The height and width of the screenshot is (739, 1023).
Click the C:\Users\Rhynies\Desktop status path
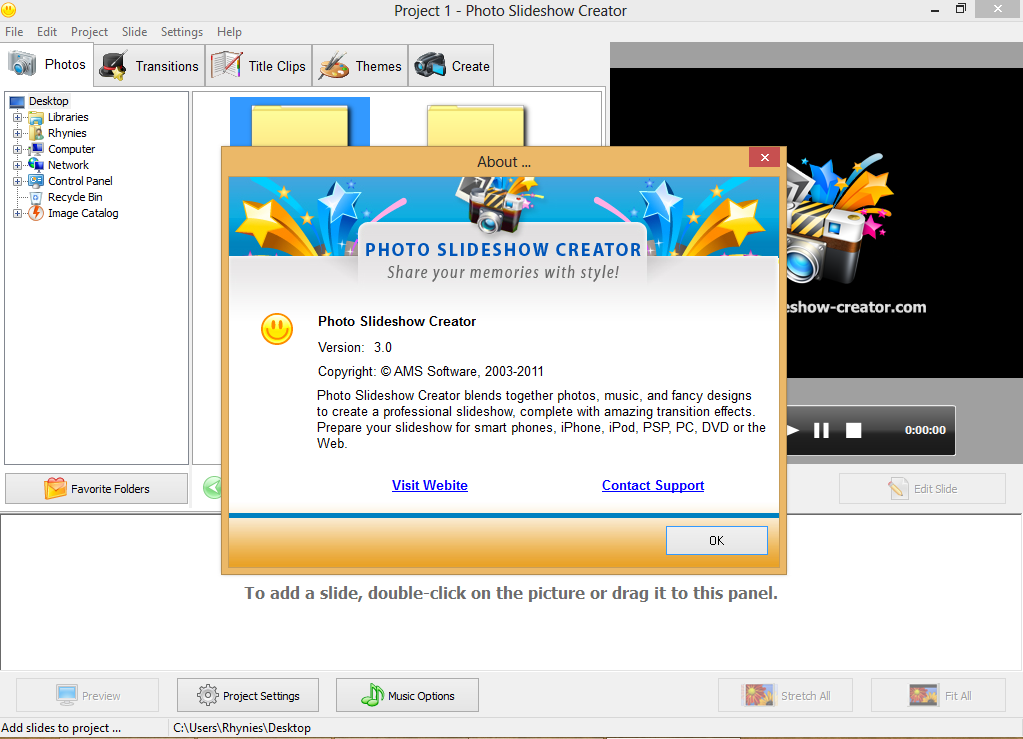(x=242, y=728)
